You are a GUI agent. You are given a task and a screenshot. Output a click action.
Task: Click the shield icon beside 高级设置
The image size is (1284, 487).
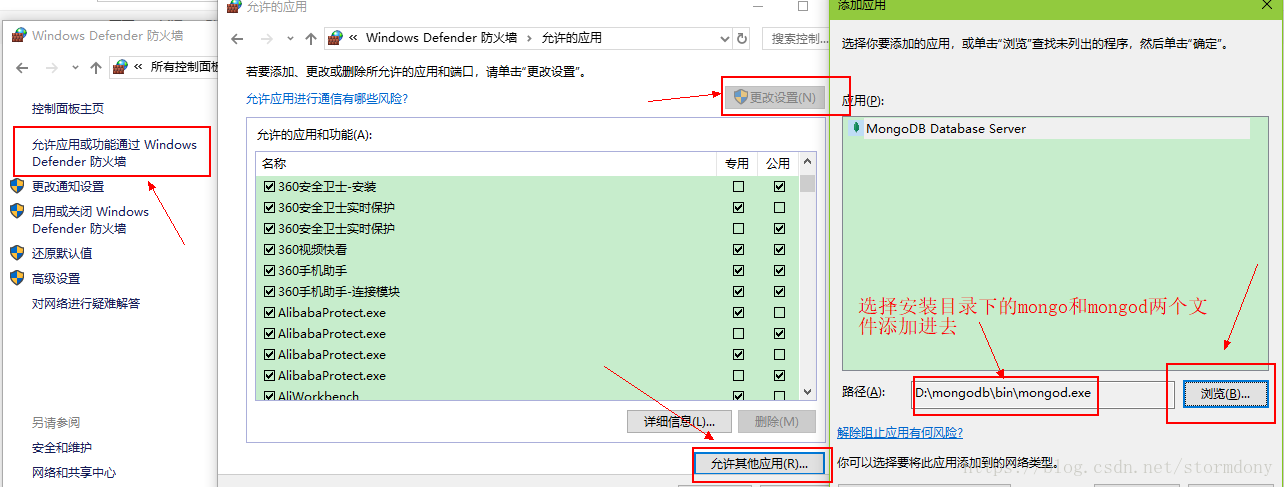pos(17,278)
